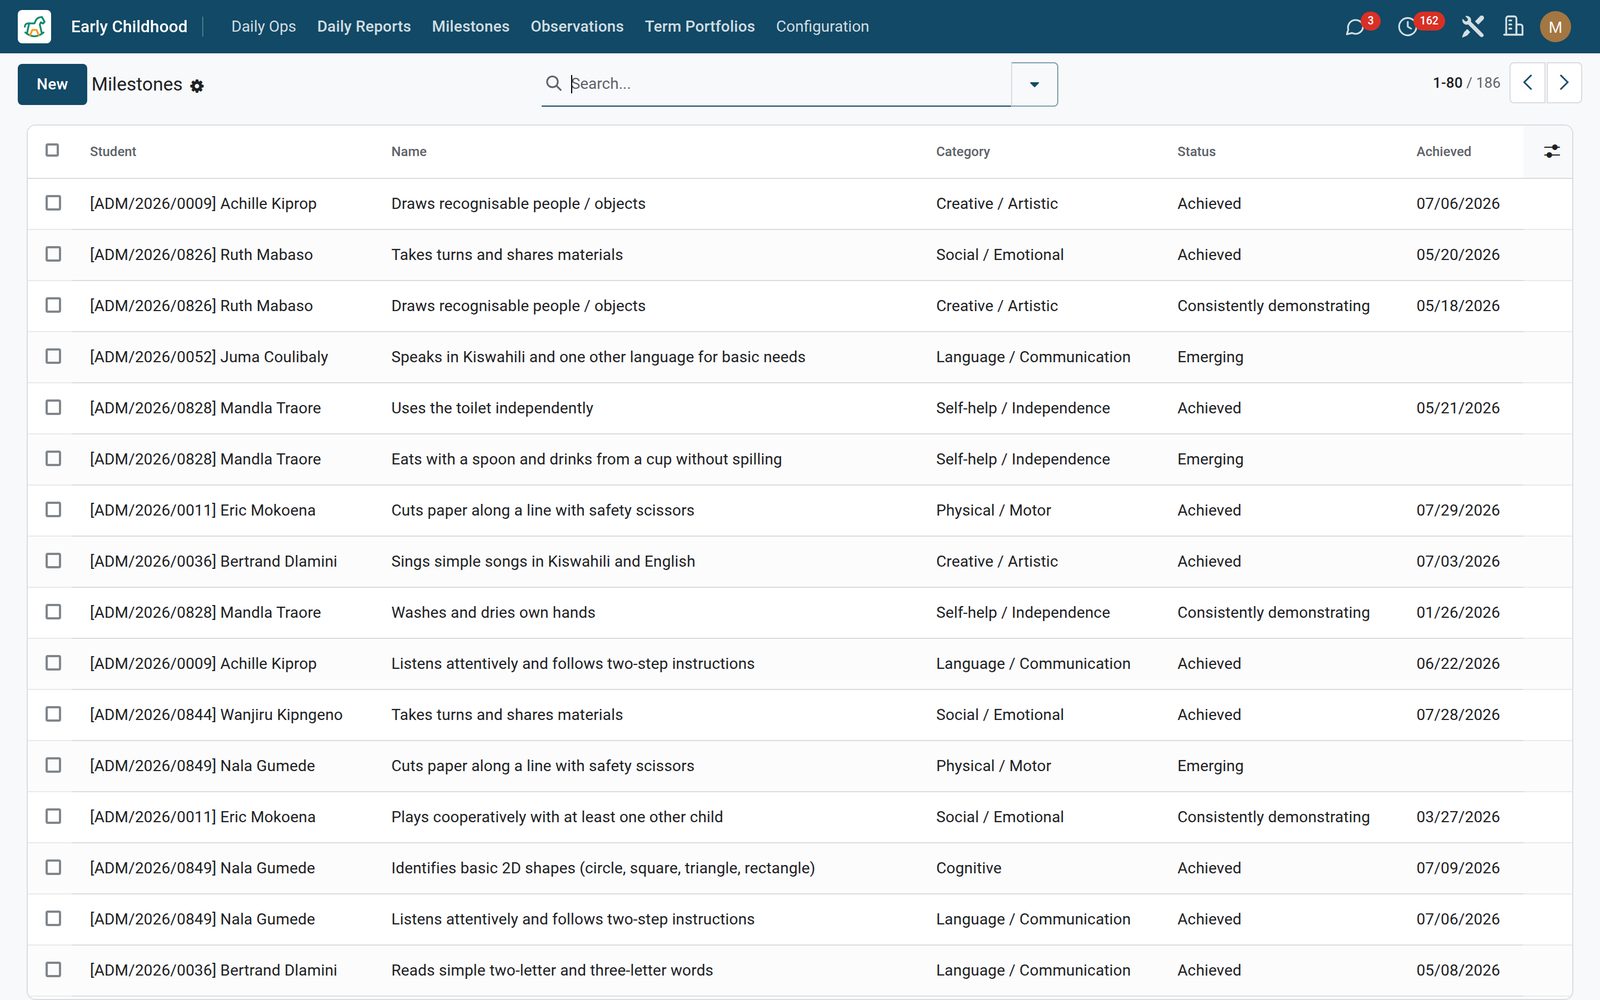Open the user avatar menu

[1555, 27]
